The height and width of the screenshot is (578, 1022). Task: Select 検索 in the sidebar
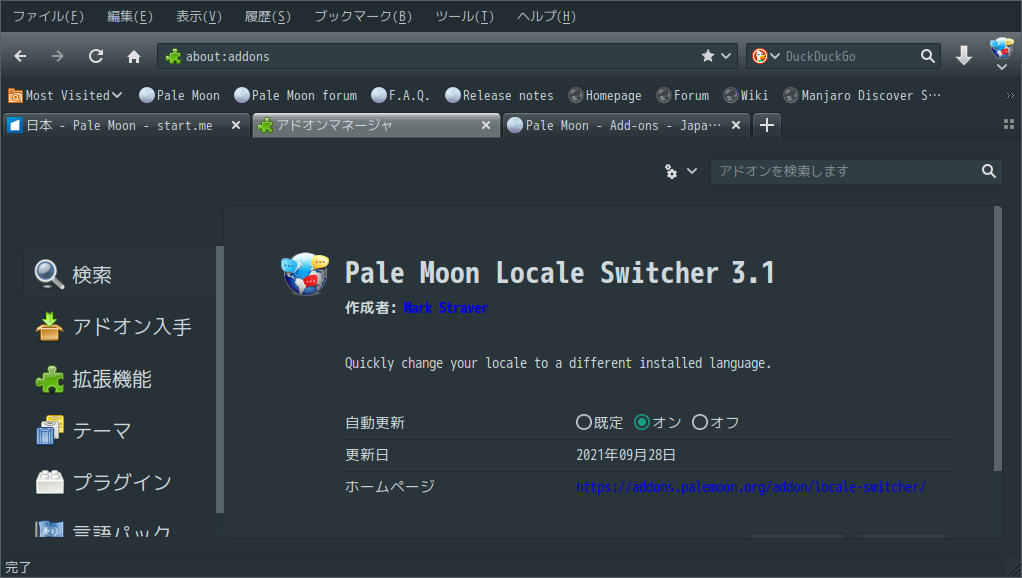[119, 274]
